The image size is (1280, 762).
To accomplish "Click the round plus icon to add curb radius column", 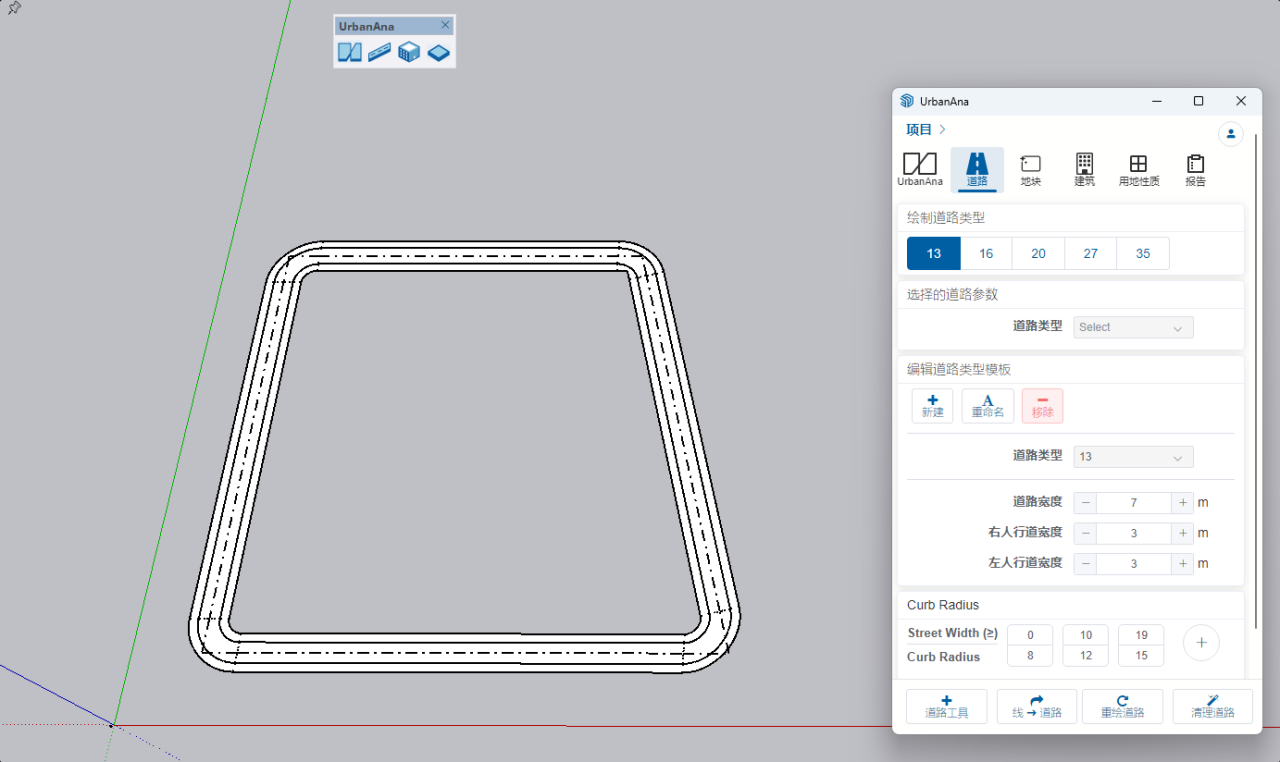I will point(1201,643).
